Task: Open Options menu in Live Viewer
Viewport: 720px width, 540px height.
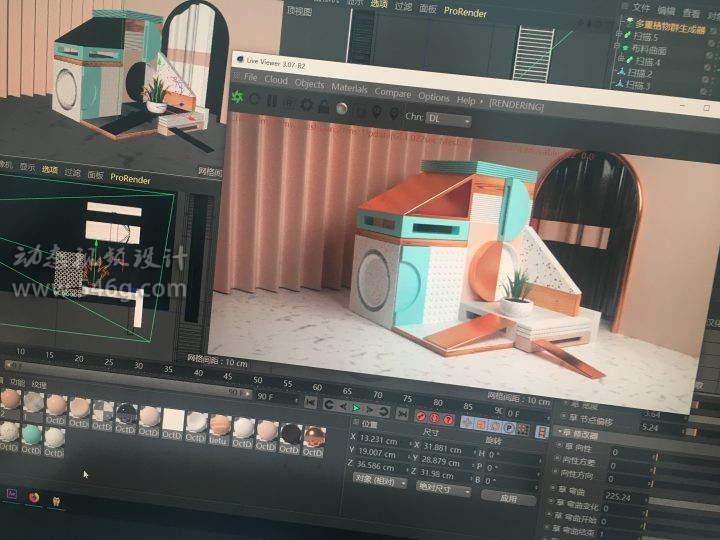Action: tap(433, 97)
